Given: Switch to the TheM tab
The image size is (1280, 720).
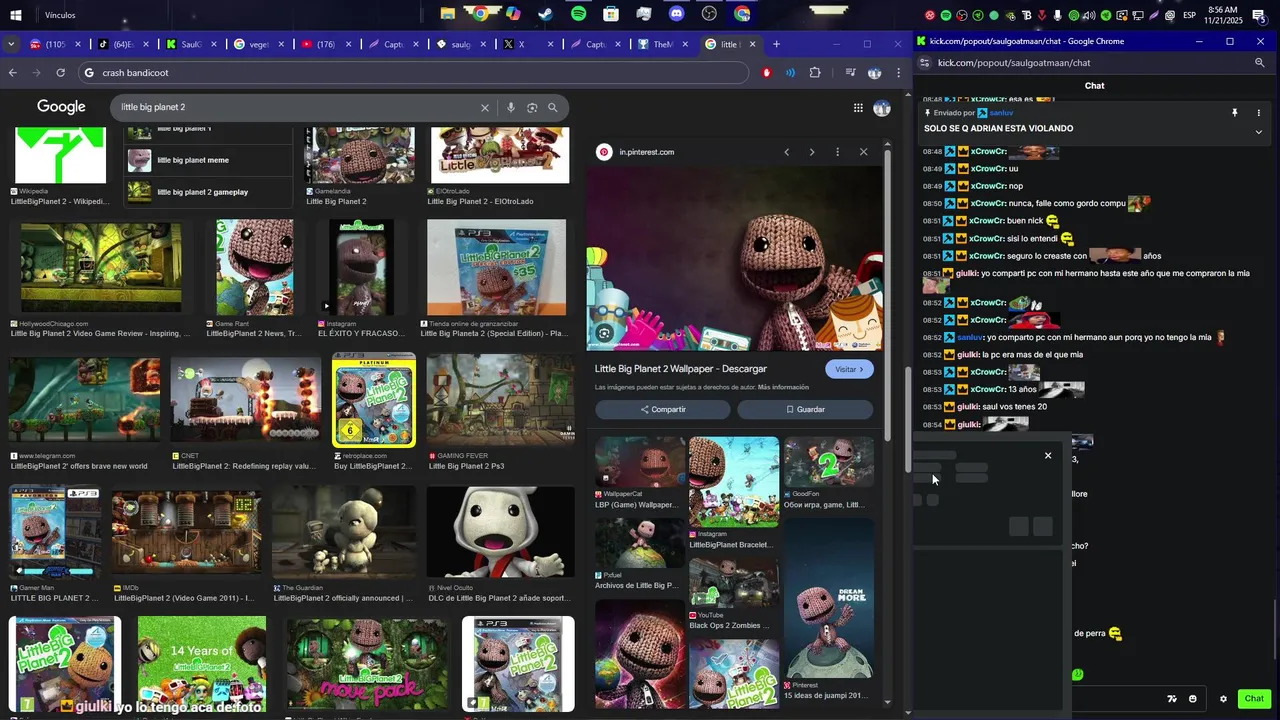Looking at the screenshot, I should (x=665, y=44).
